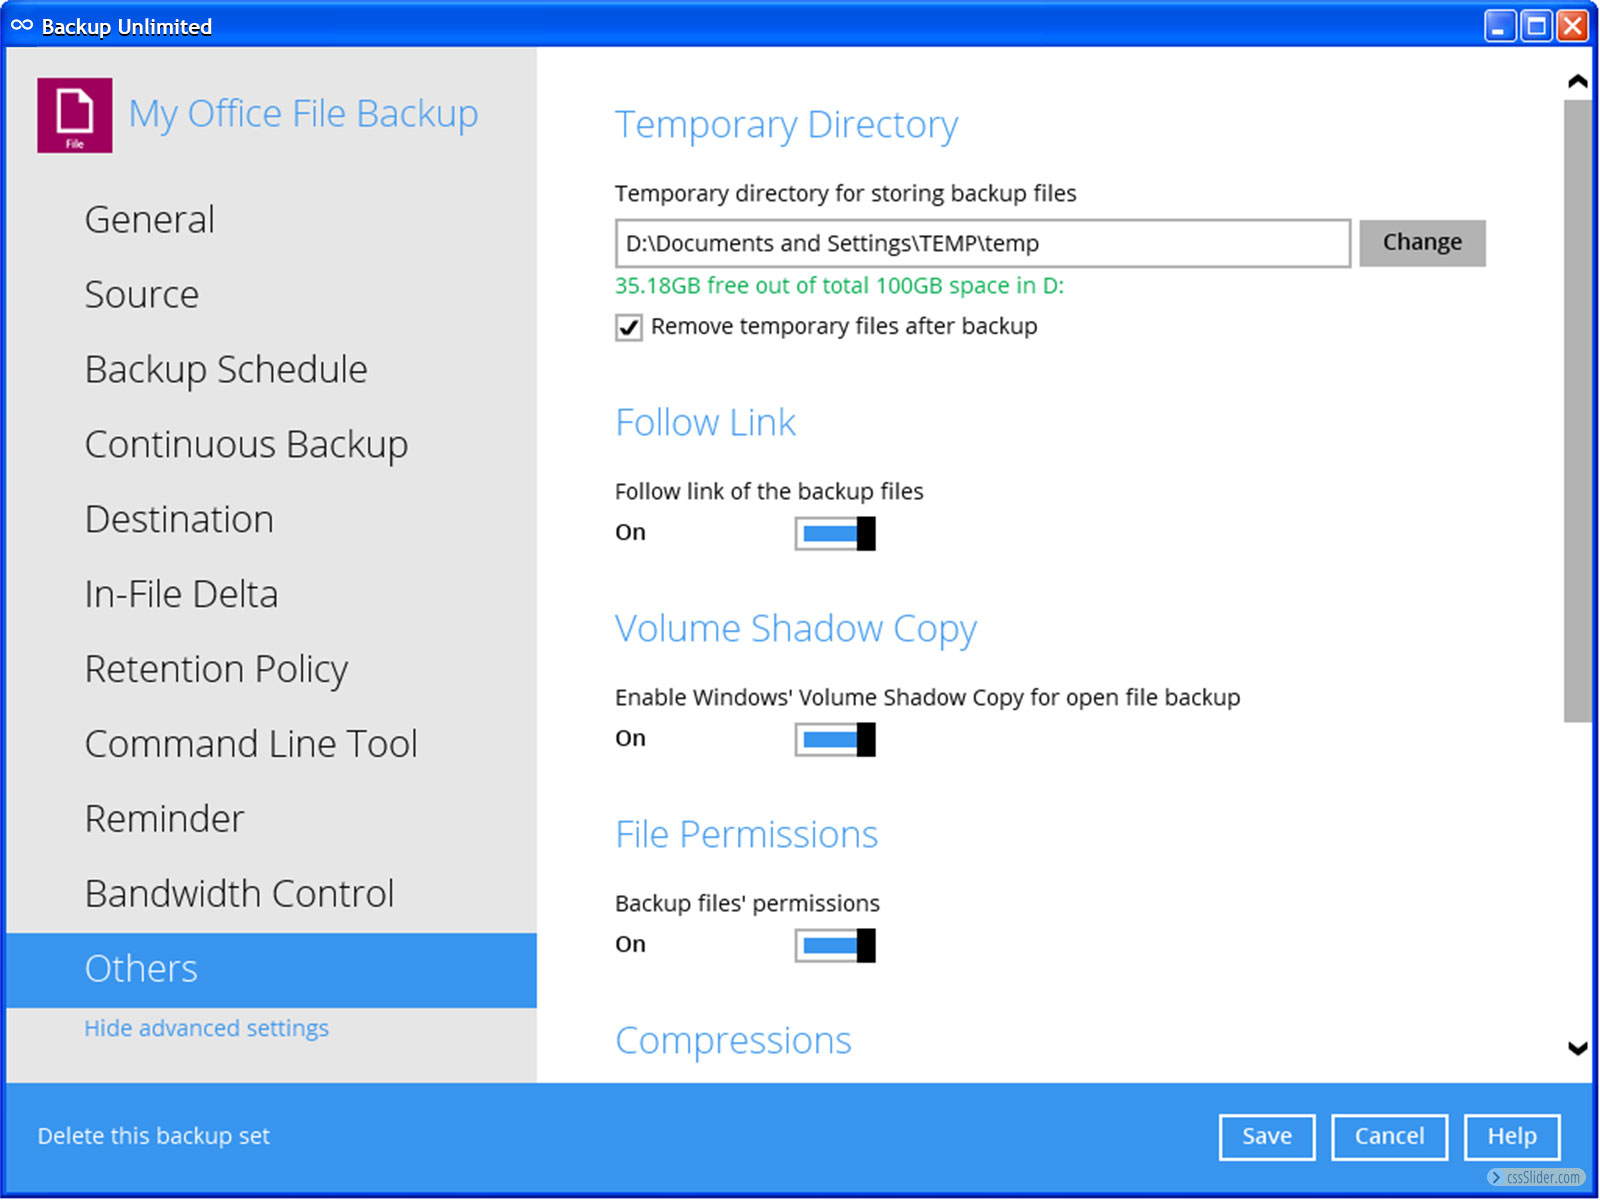
Task: Select Retention Policy in the sidebar
Action: [x=216, y=669]
